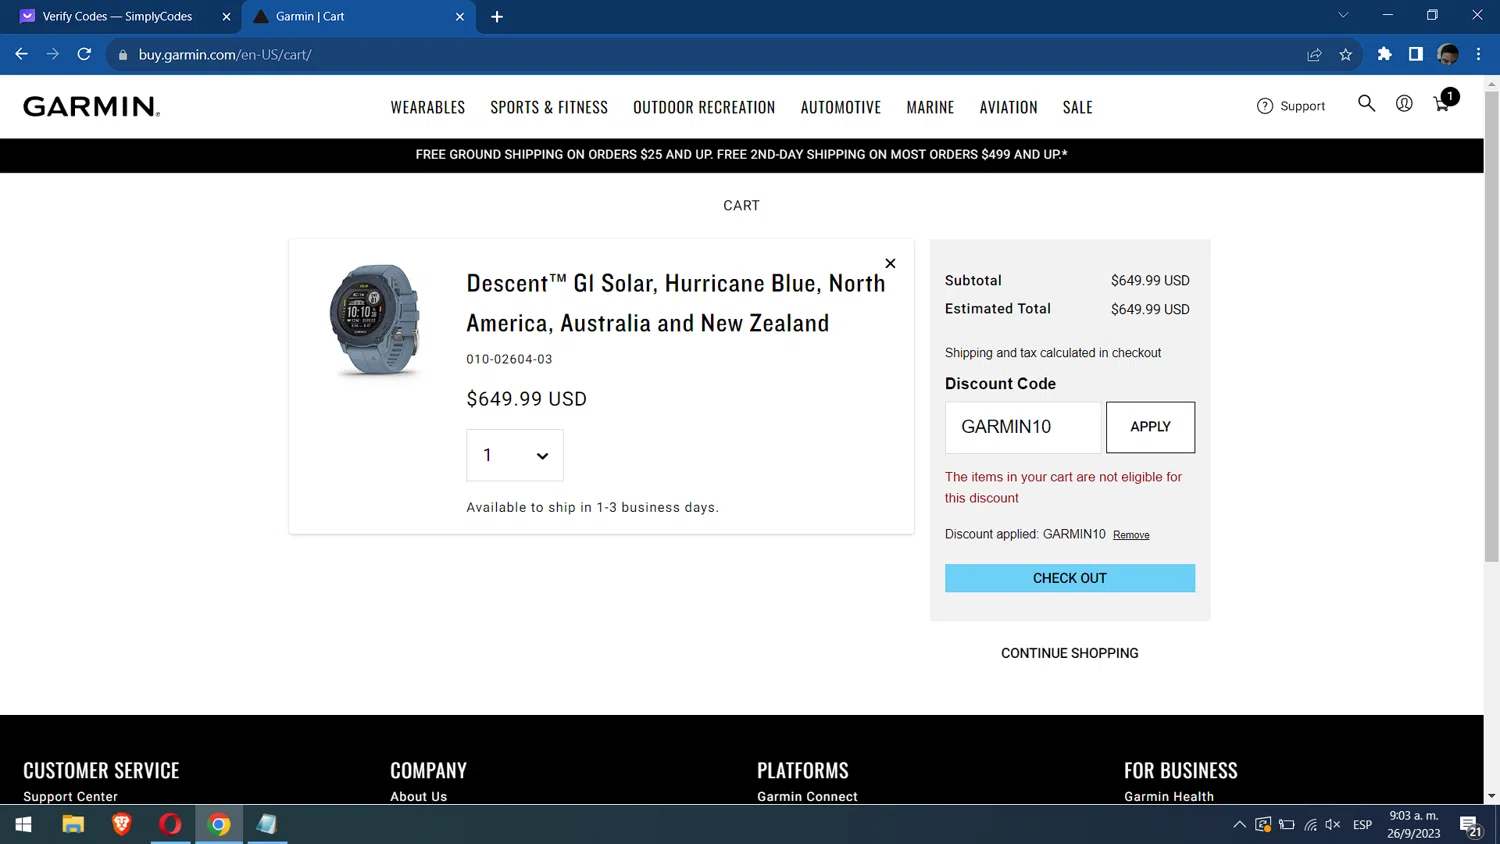1500x844 pixels.
Task: Show hidden system tray icons
Action: 1239,825
